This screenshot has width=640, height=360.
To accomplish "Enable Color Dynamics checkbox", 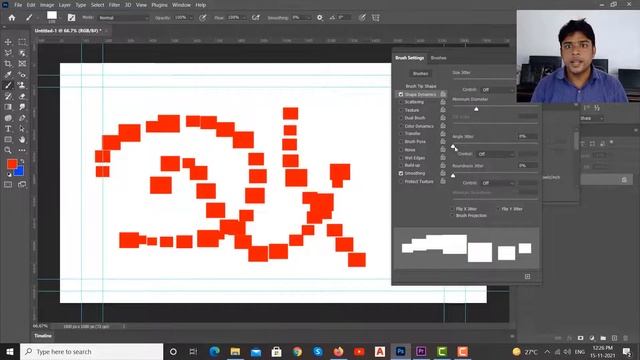I will (x=401, y=126).
